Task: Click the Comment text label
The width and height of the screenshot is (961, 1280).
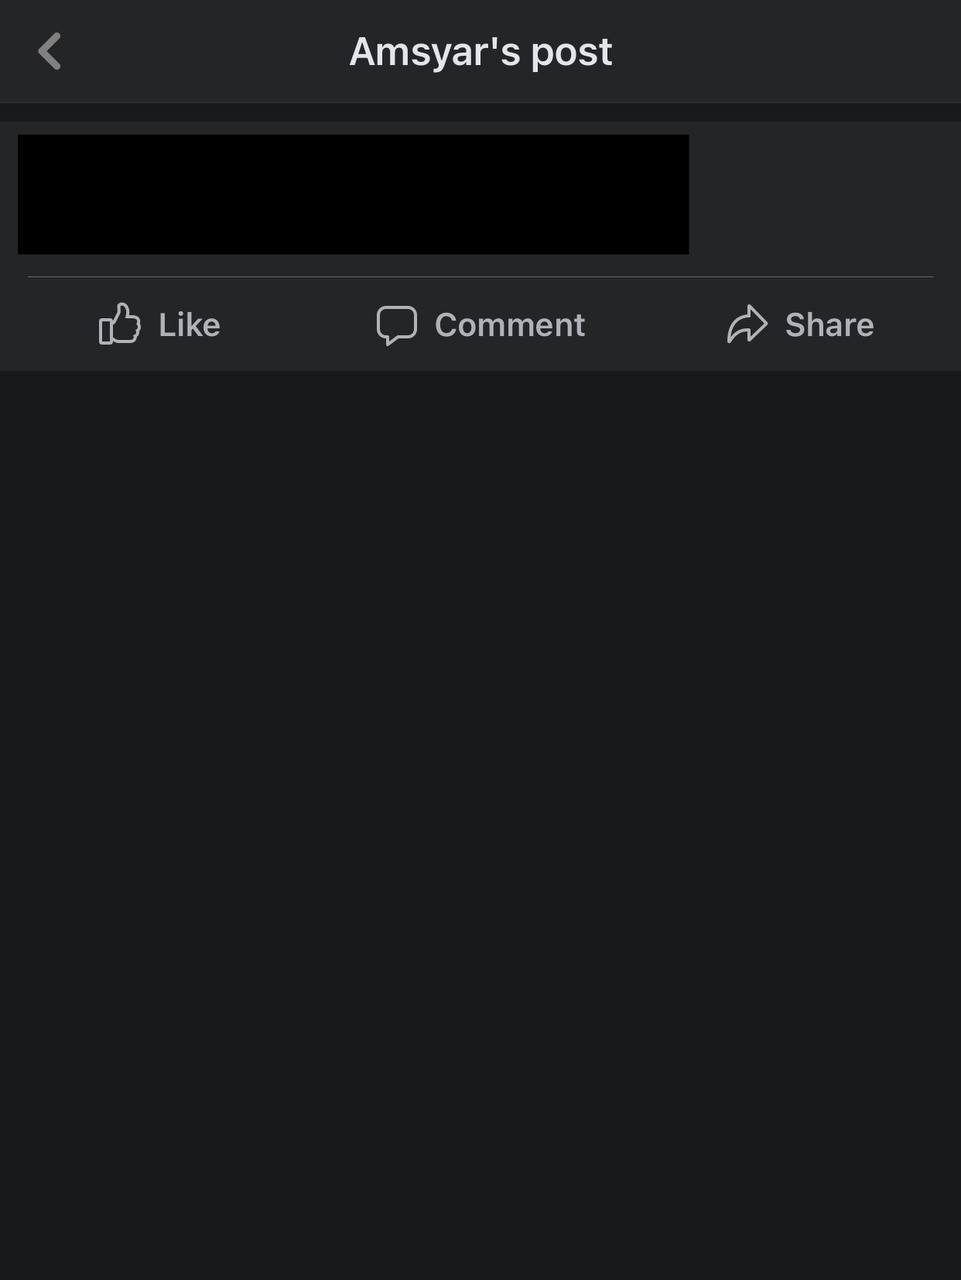Action: pos(509,325)
